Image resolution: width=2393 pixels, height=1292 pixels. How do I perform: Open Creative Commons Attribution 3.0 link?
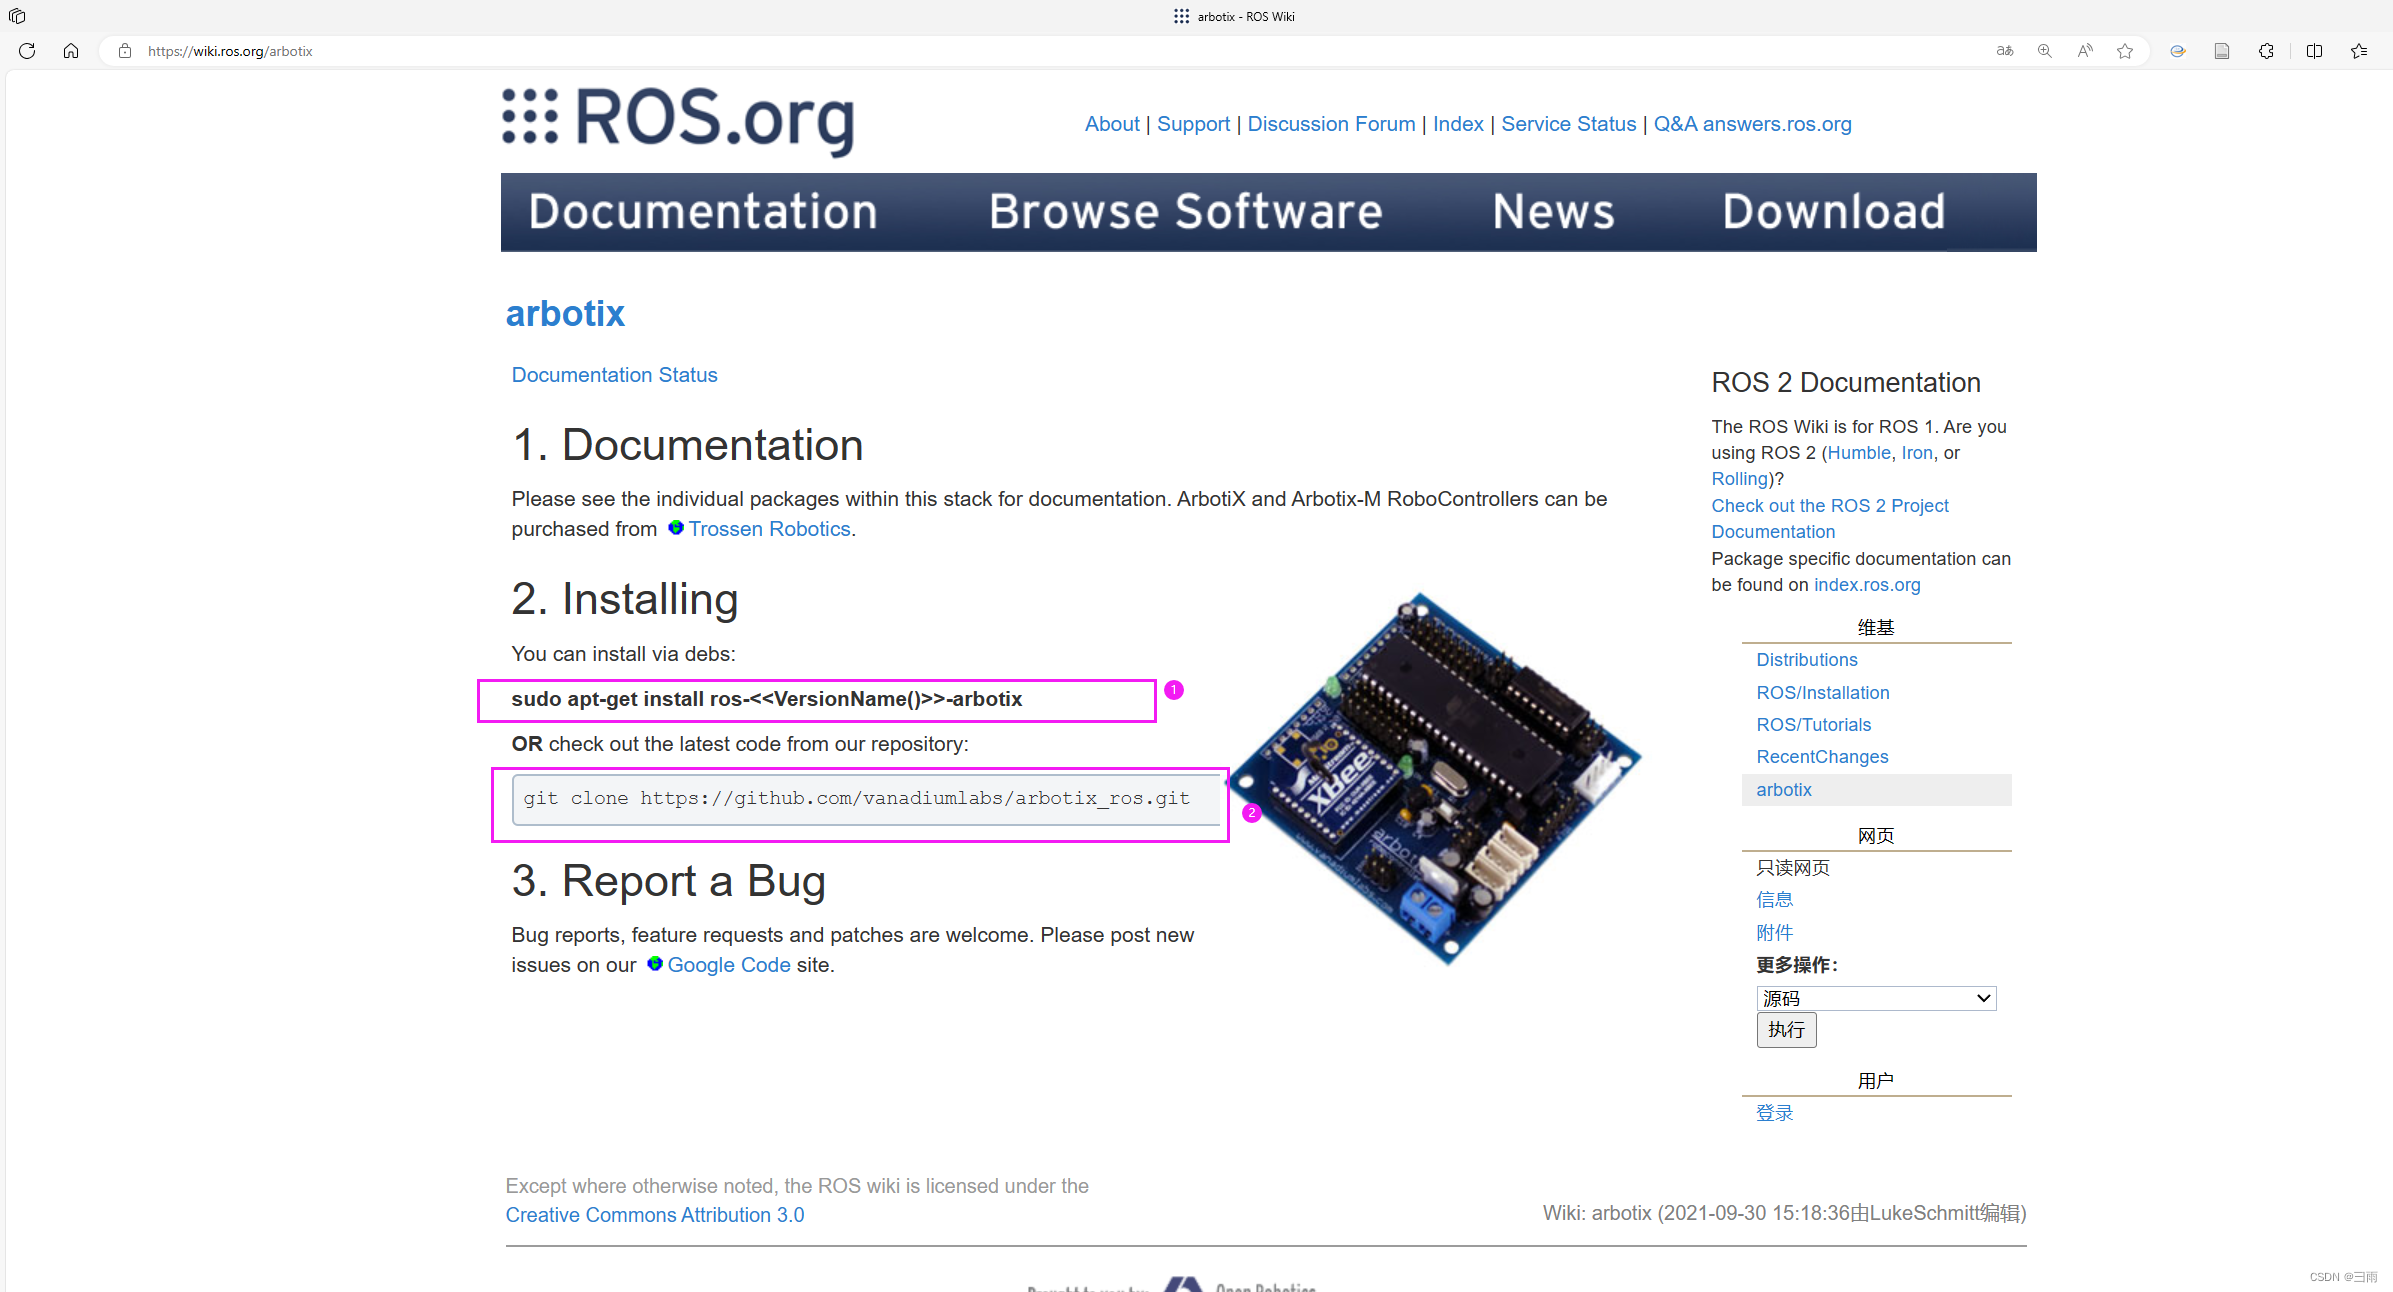click(655, 1215)
